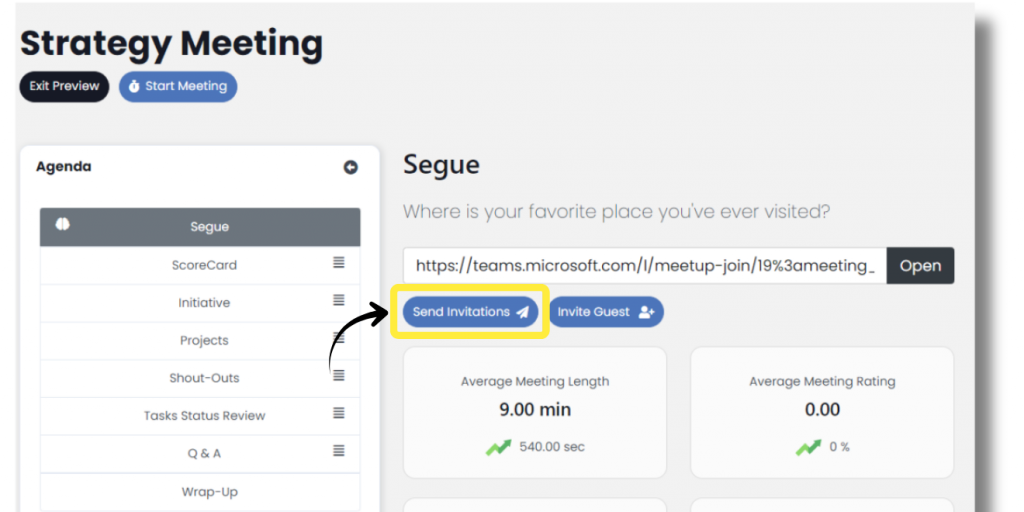Screen dimensions: 1024x512
Task: Collapse the Agenda panel arrow icon
Action: coord(350,168)
